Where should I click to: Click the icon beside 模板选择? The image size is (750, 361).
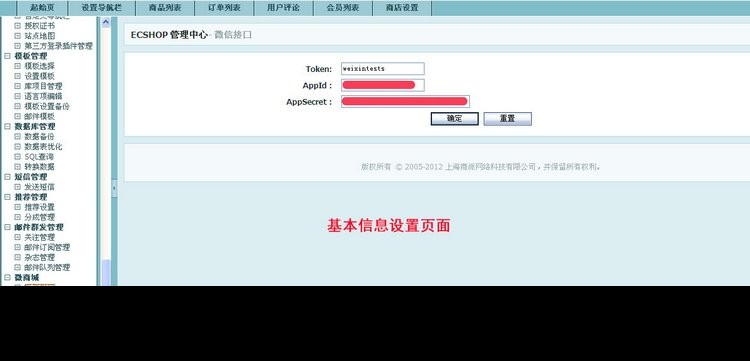pos(18,66)
